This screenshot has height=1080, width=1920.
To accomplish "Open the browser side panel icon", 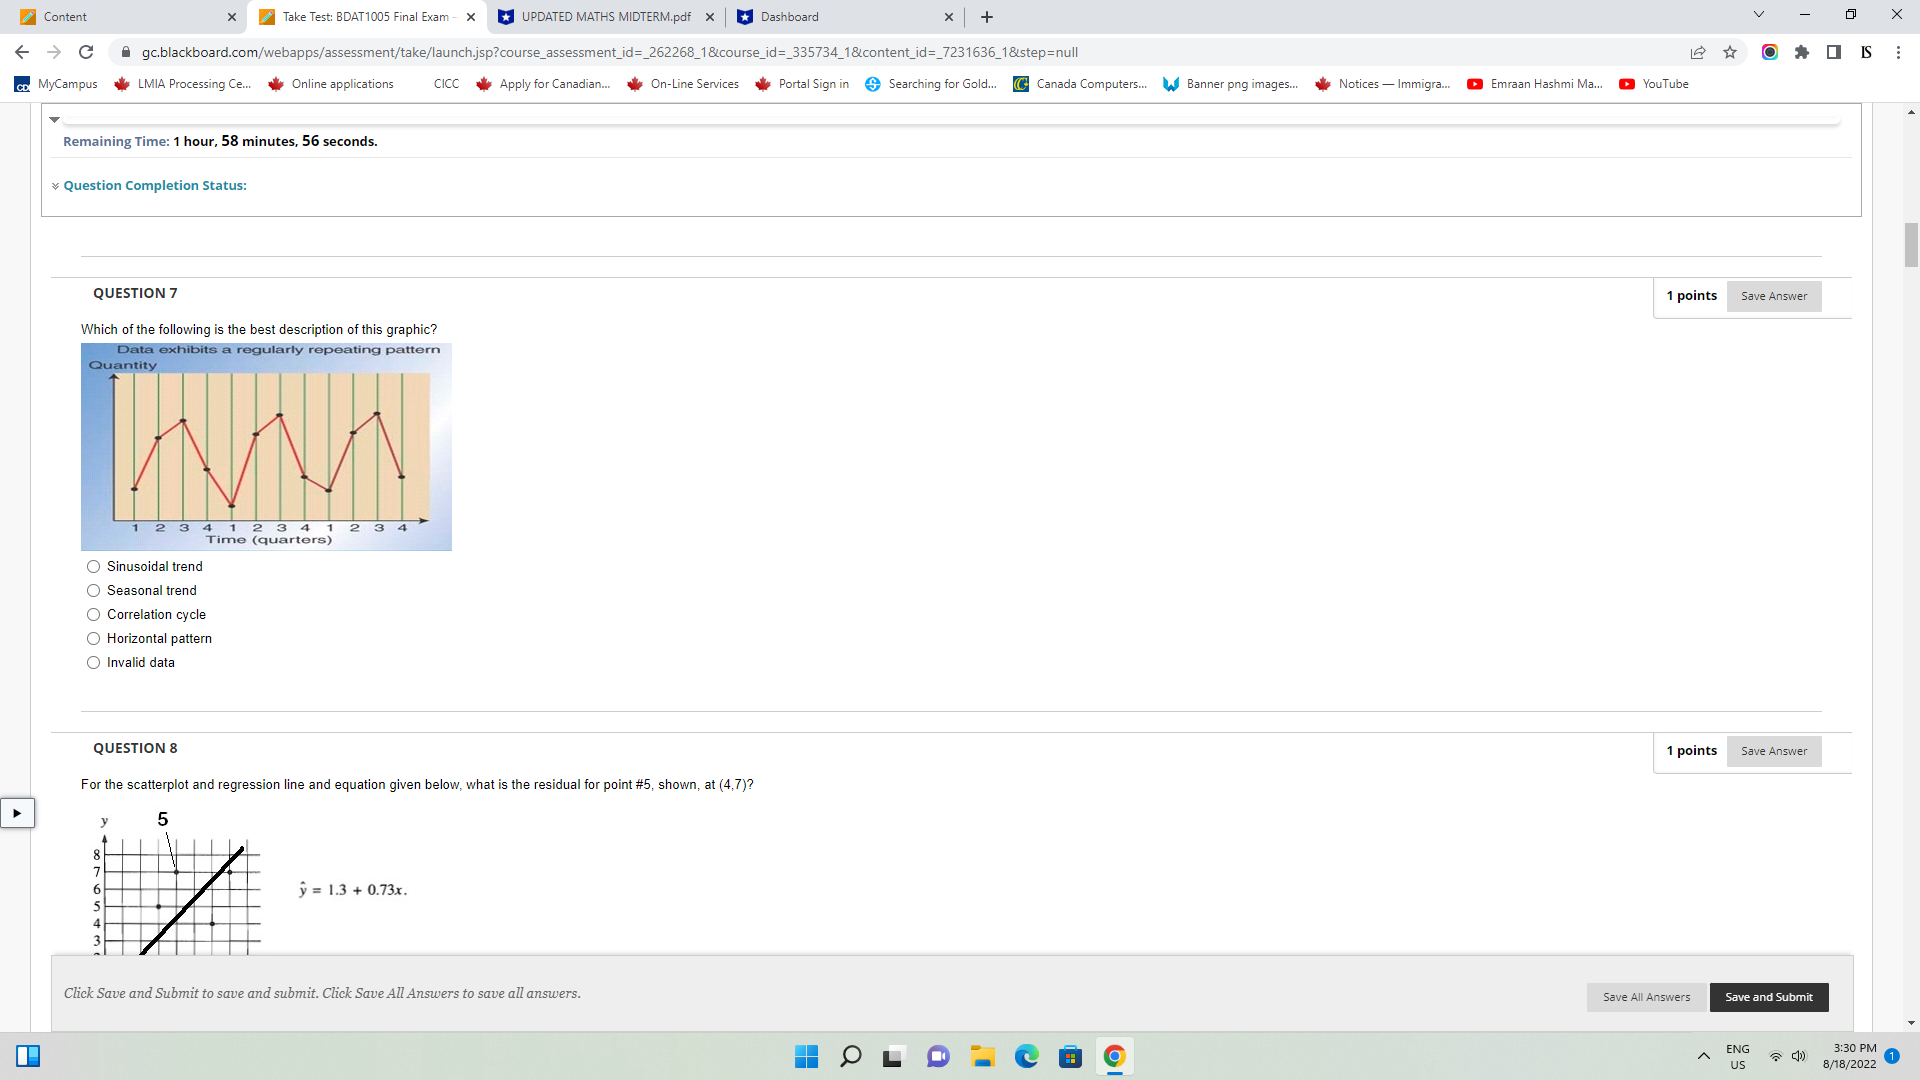I will pos(1834,52).
